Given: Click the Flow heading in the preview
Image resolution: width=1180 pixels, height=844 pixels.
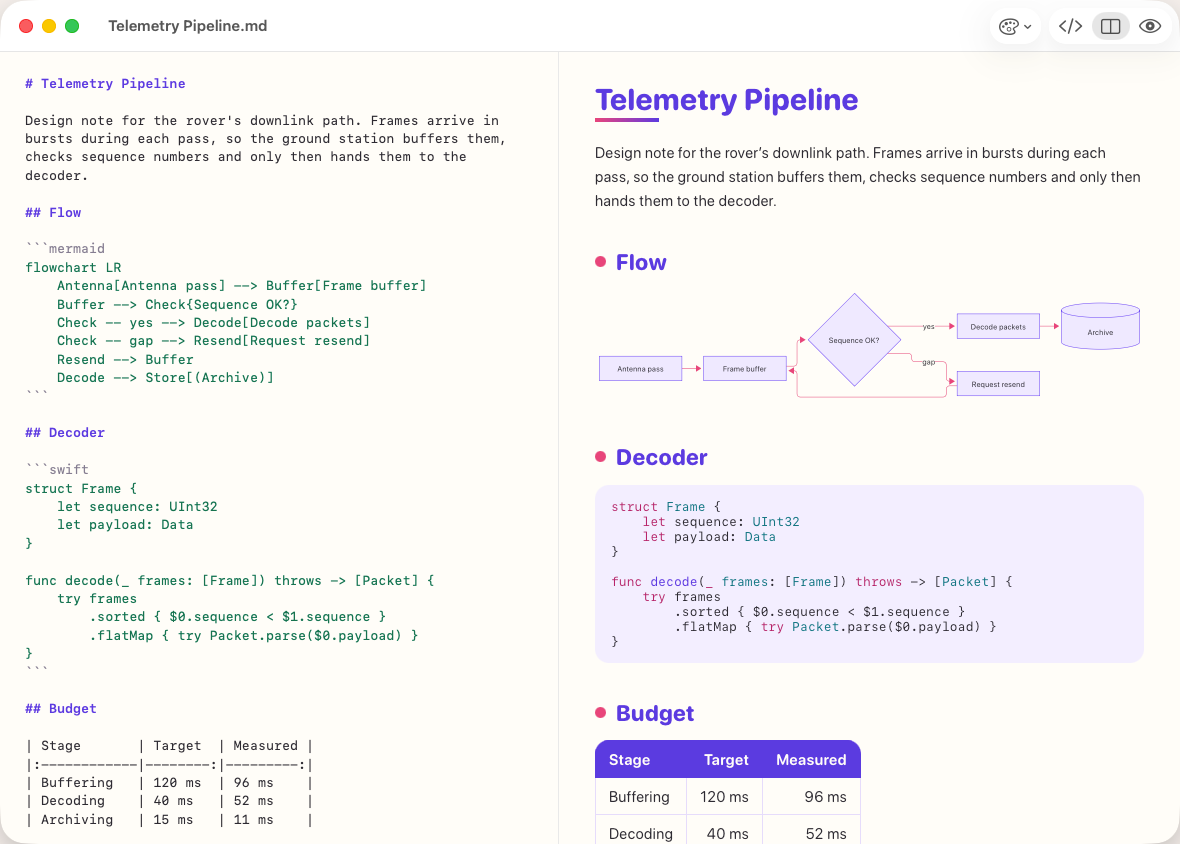Looking at the screenshot, I should coord(641,262).
